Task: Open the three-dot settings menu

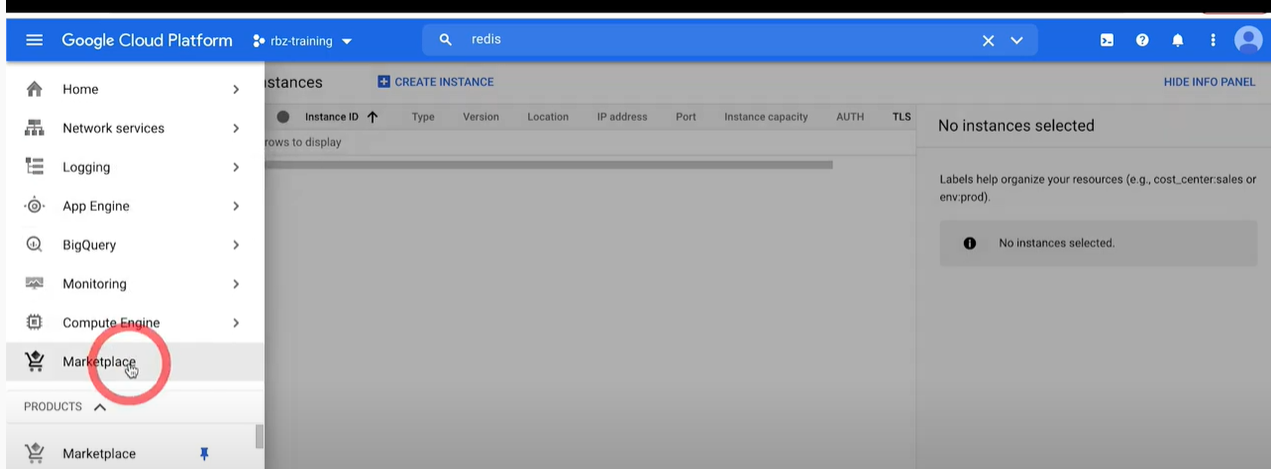Action: 1213,41
